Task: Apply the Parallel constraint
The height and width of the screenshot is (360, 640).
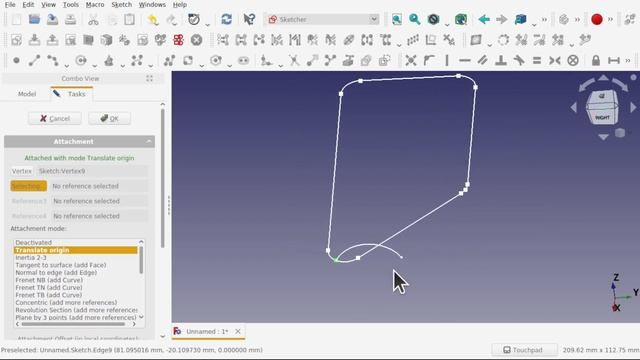Action: [x=482, y=60]
